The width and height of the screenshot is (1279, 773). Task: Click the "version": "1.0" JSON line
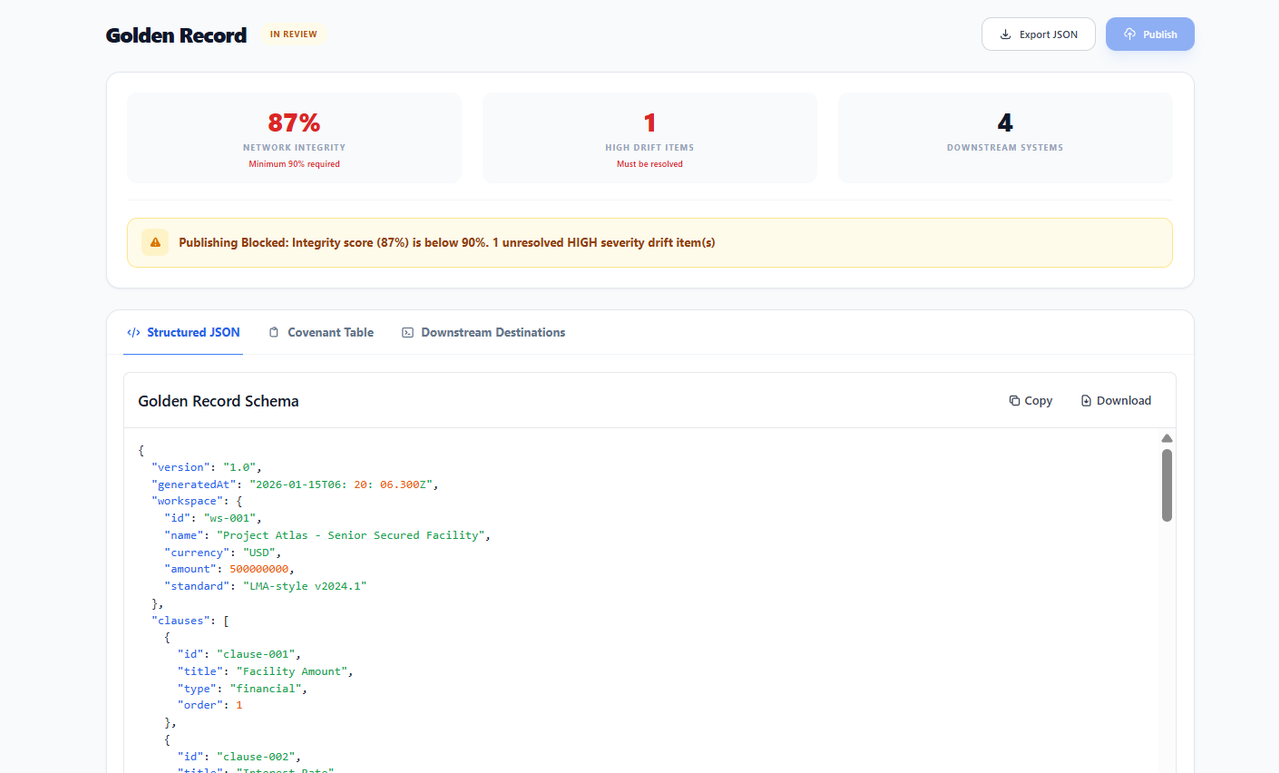click(206, 467)
